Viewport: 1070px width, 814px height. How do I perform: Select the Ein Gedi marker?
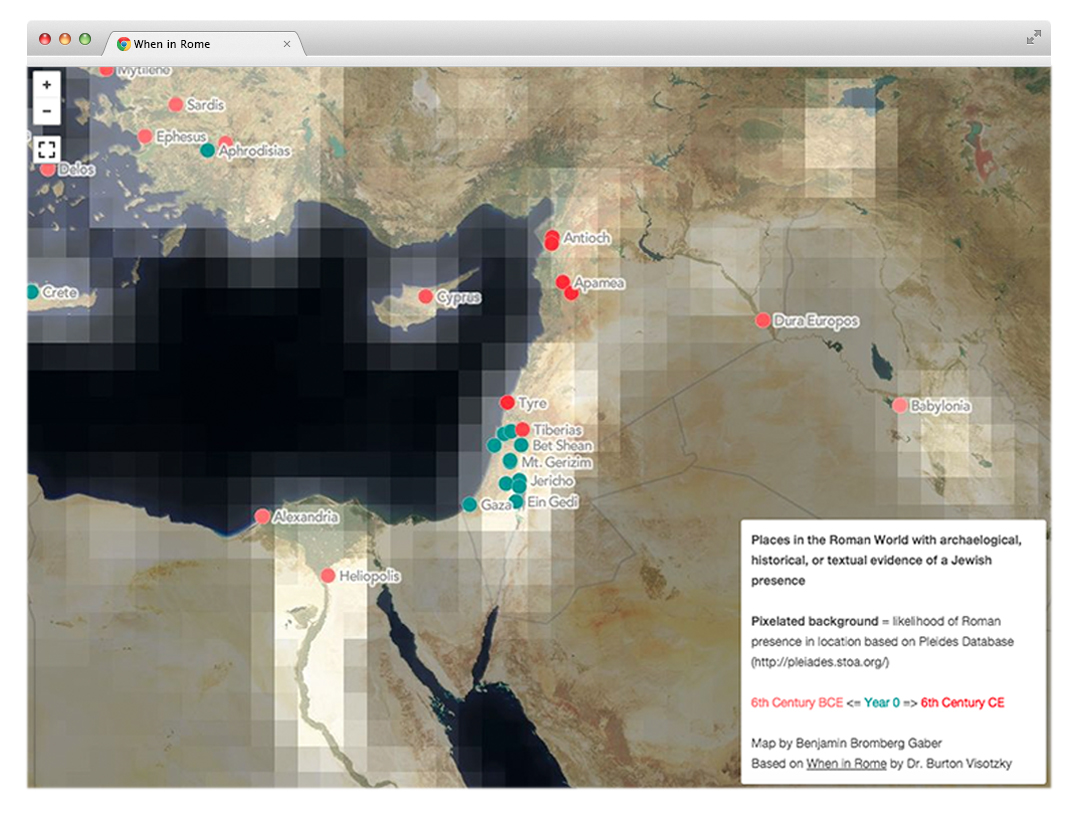click(x=517, y=502)
